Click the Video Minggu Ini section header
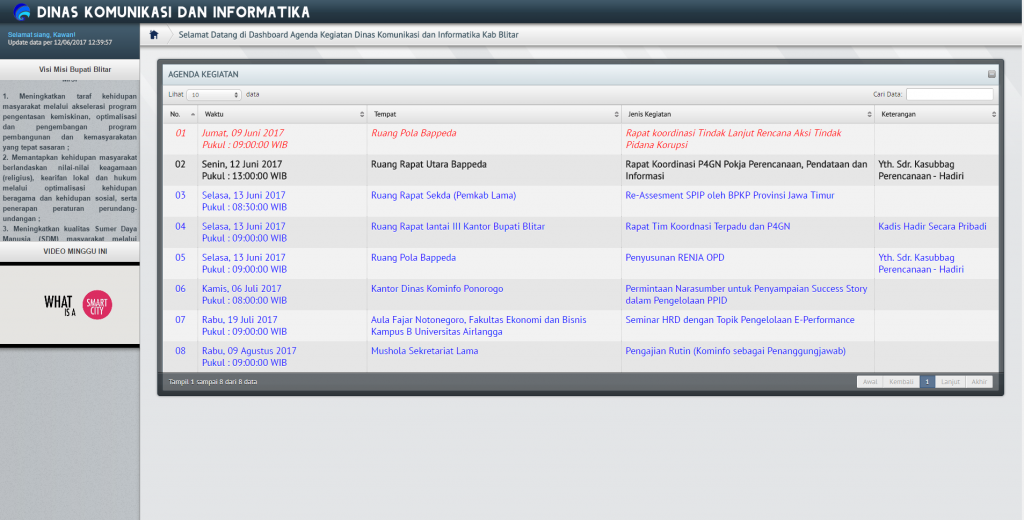This screenshot has height=520, width=1024. [69, 252]
